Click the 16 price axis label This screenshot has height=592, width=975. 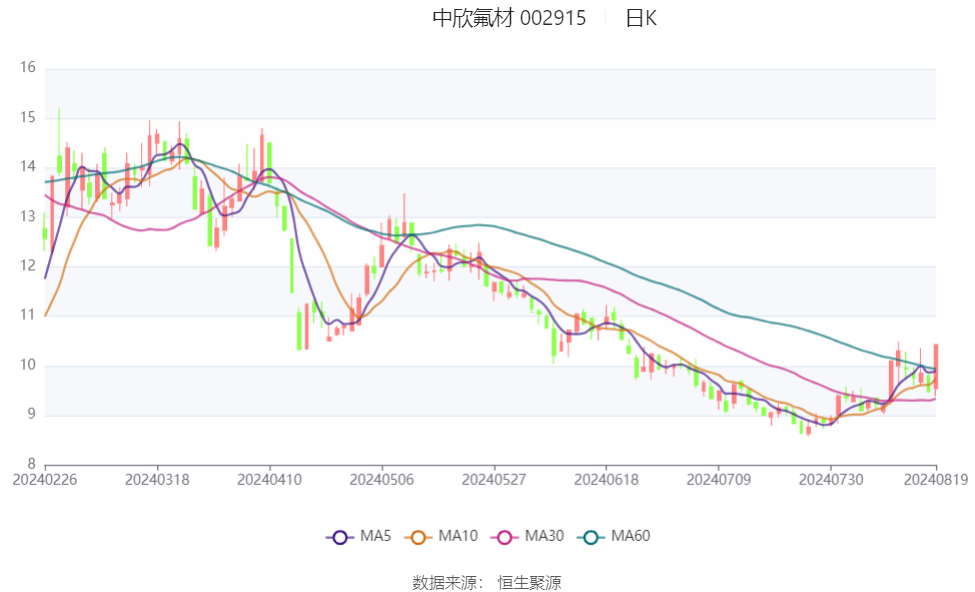[27, 67]
